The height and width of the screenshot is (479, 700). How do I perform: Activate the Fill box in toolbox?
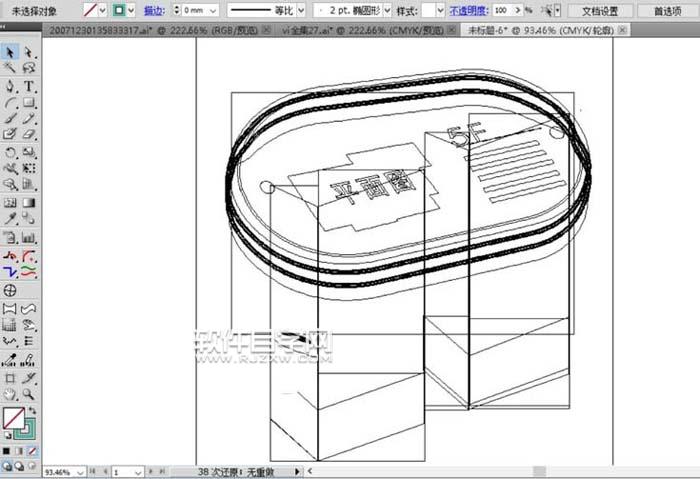14,418
